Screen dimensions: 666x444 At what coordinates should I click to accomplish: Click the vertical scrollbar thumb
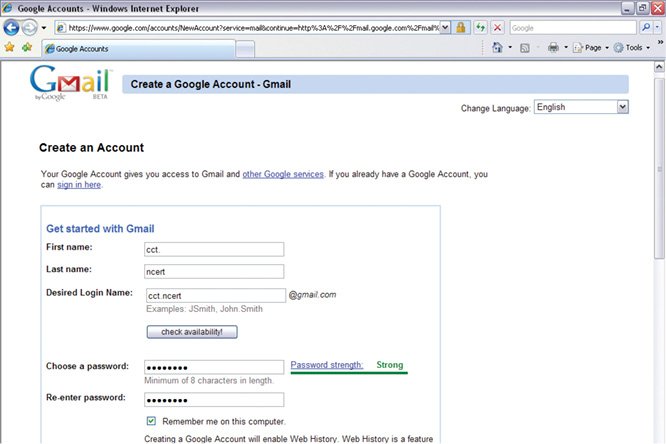[x=659, y=168]
